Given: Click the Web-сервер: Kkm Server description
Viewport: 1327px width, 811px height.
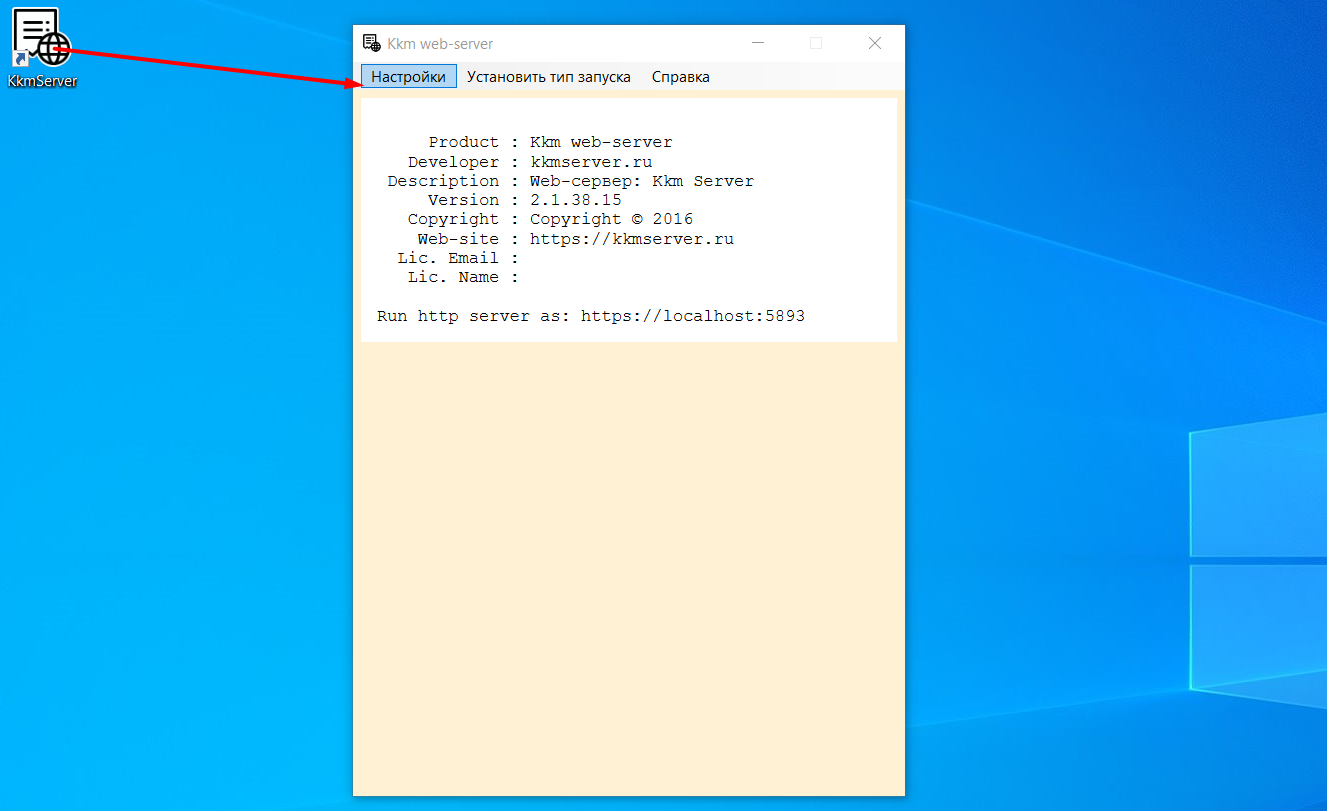Looking at the screenshot, I should (x=642, y=181).
